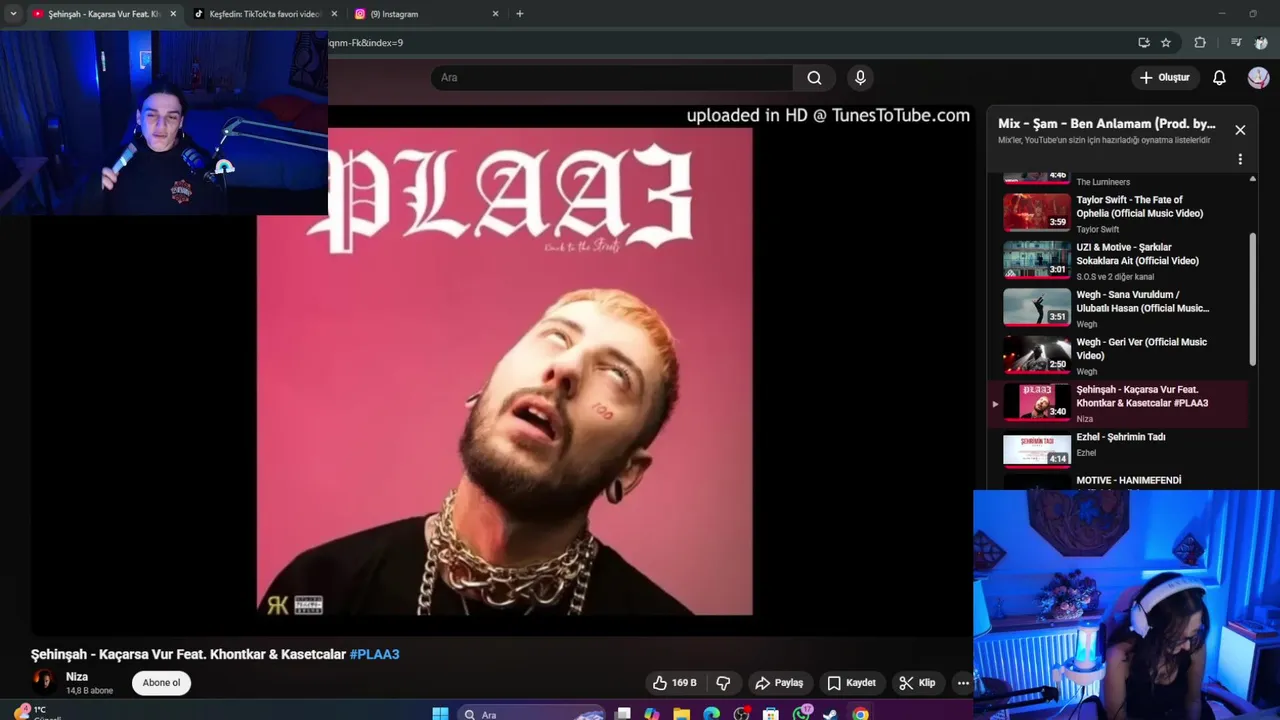Image resolution: width=1280 pixels, height=720 pixels.
Task: Switch to the TikTok Keşfedin tab
Action: click(x=264, y=14)
